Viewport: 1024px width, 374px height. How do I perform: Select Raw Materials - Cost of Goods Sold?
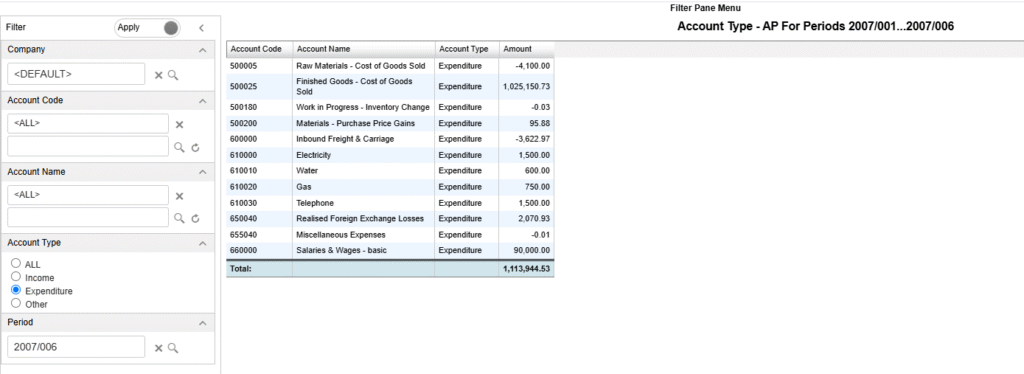pyautogui.click(x=361, y=66)
